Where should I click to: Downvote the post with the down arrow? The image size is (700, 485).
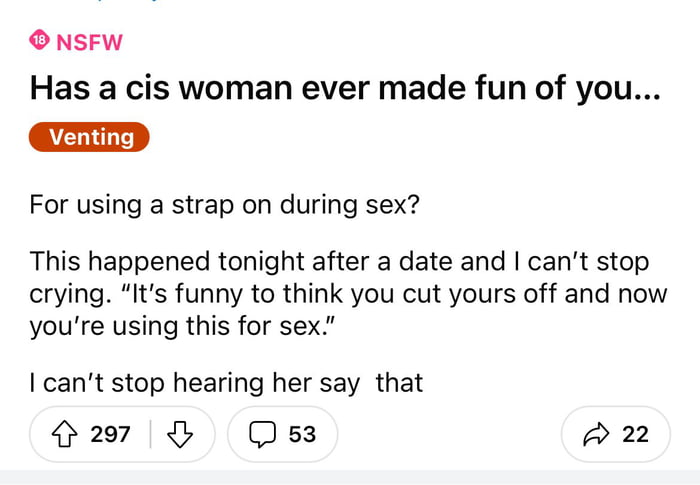(x=180, y=434)
